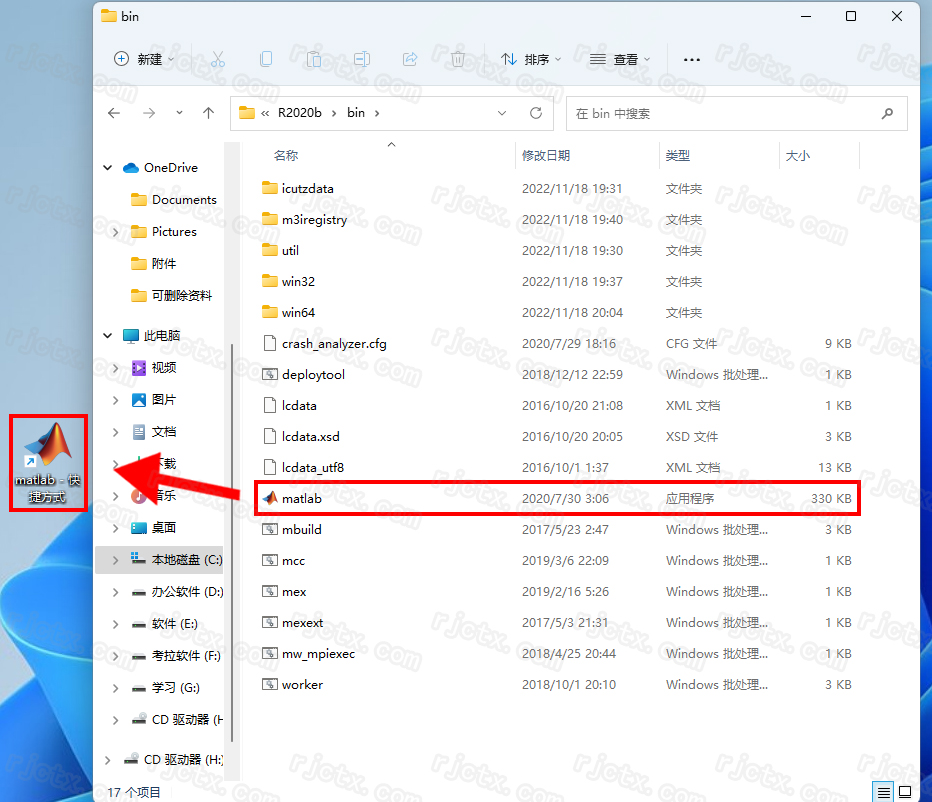Collapse the OneDrive tree node
Image resolution: width=932 pixels, height=802 pixels.
coord(108,168)
